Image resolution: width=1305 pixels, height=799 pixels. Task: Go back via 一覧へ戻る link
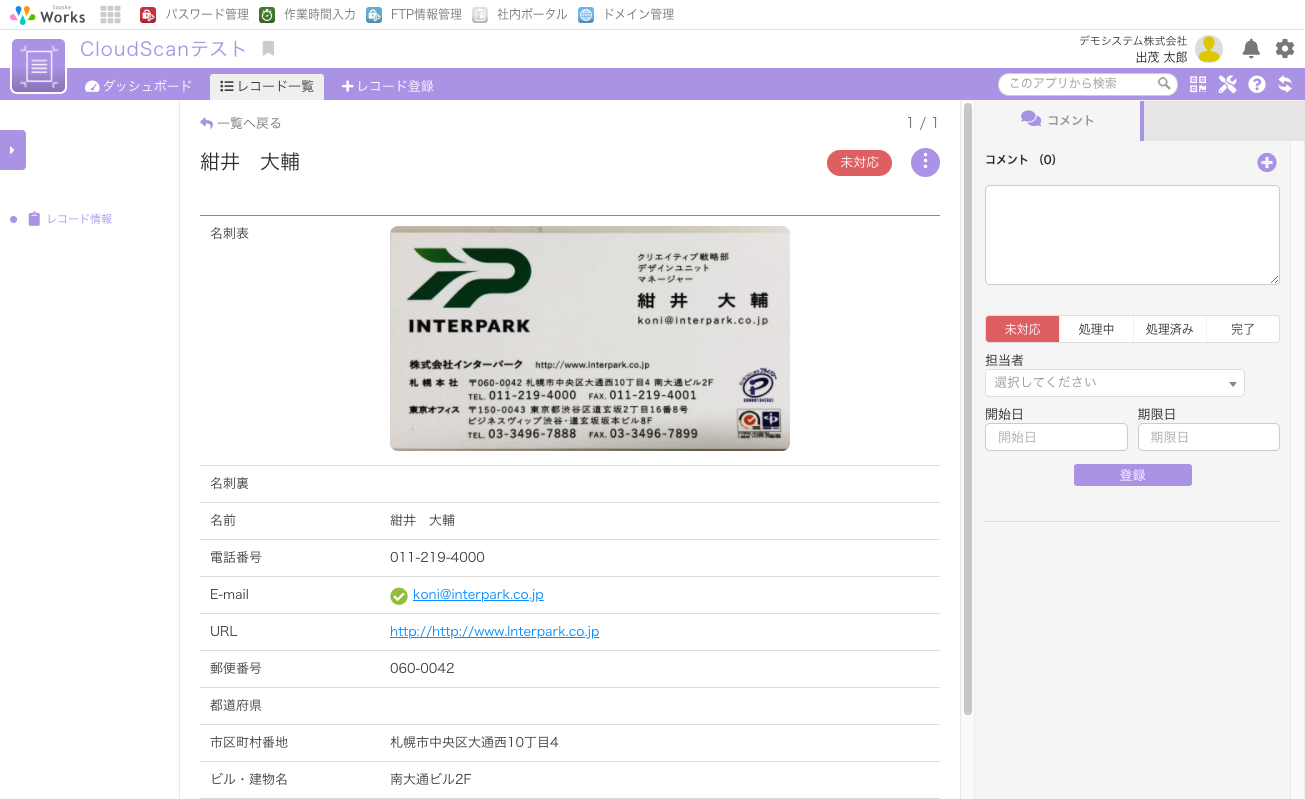241,123
